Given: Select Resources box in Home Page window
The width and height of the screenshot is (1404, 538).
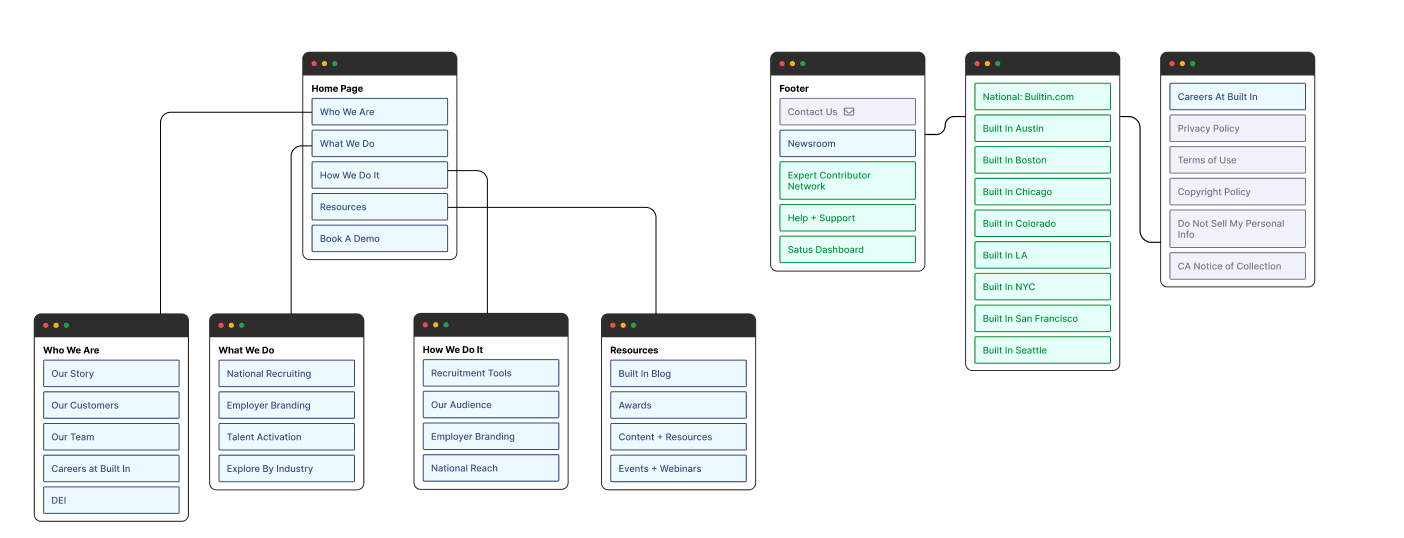Looking at the screenshot, I should point(379,207).
